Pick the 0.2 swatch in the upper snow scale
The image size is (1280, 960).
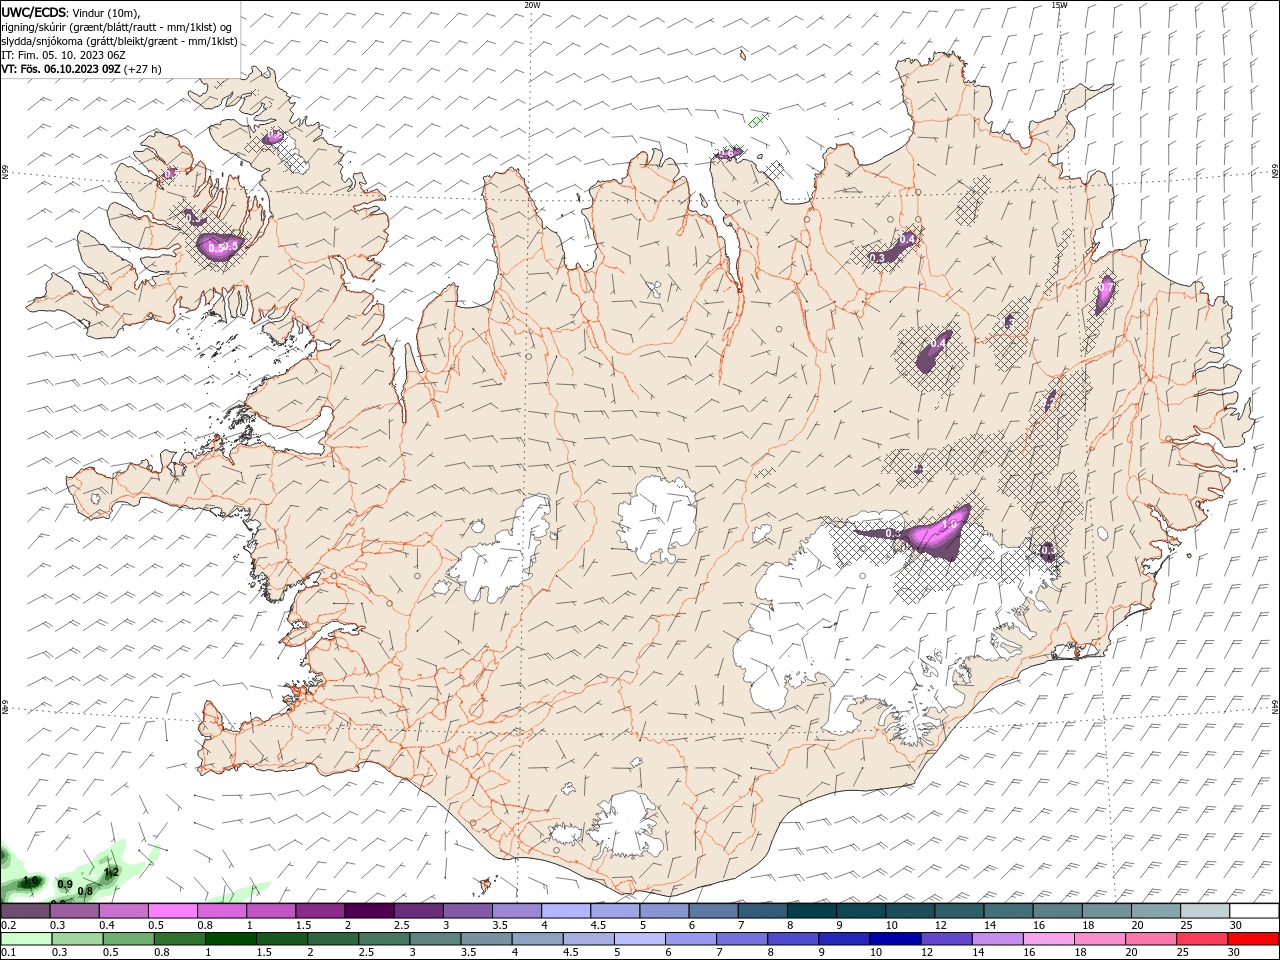click(25, 911)
